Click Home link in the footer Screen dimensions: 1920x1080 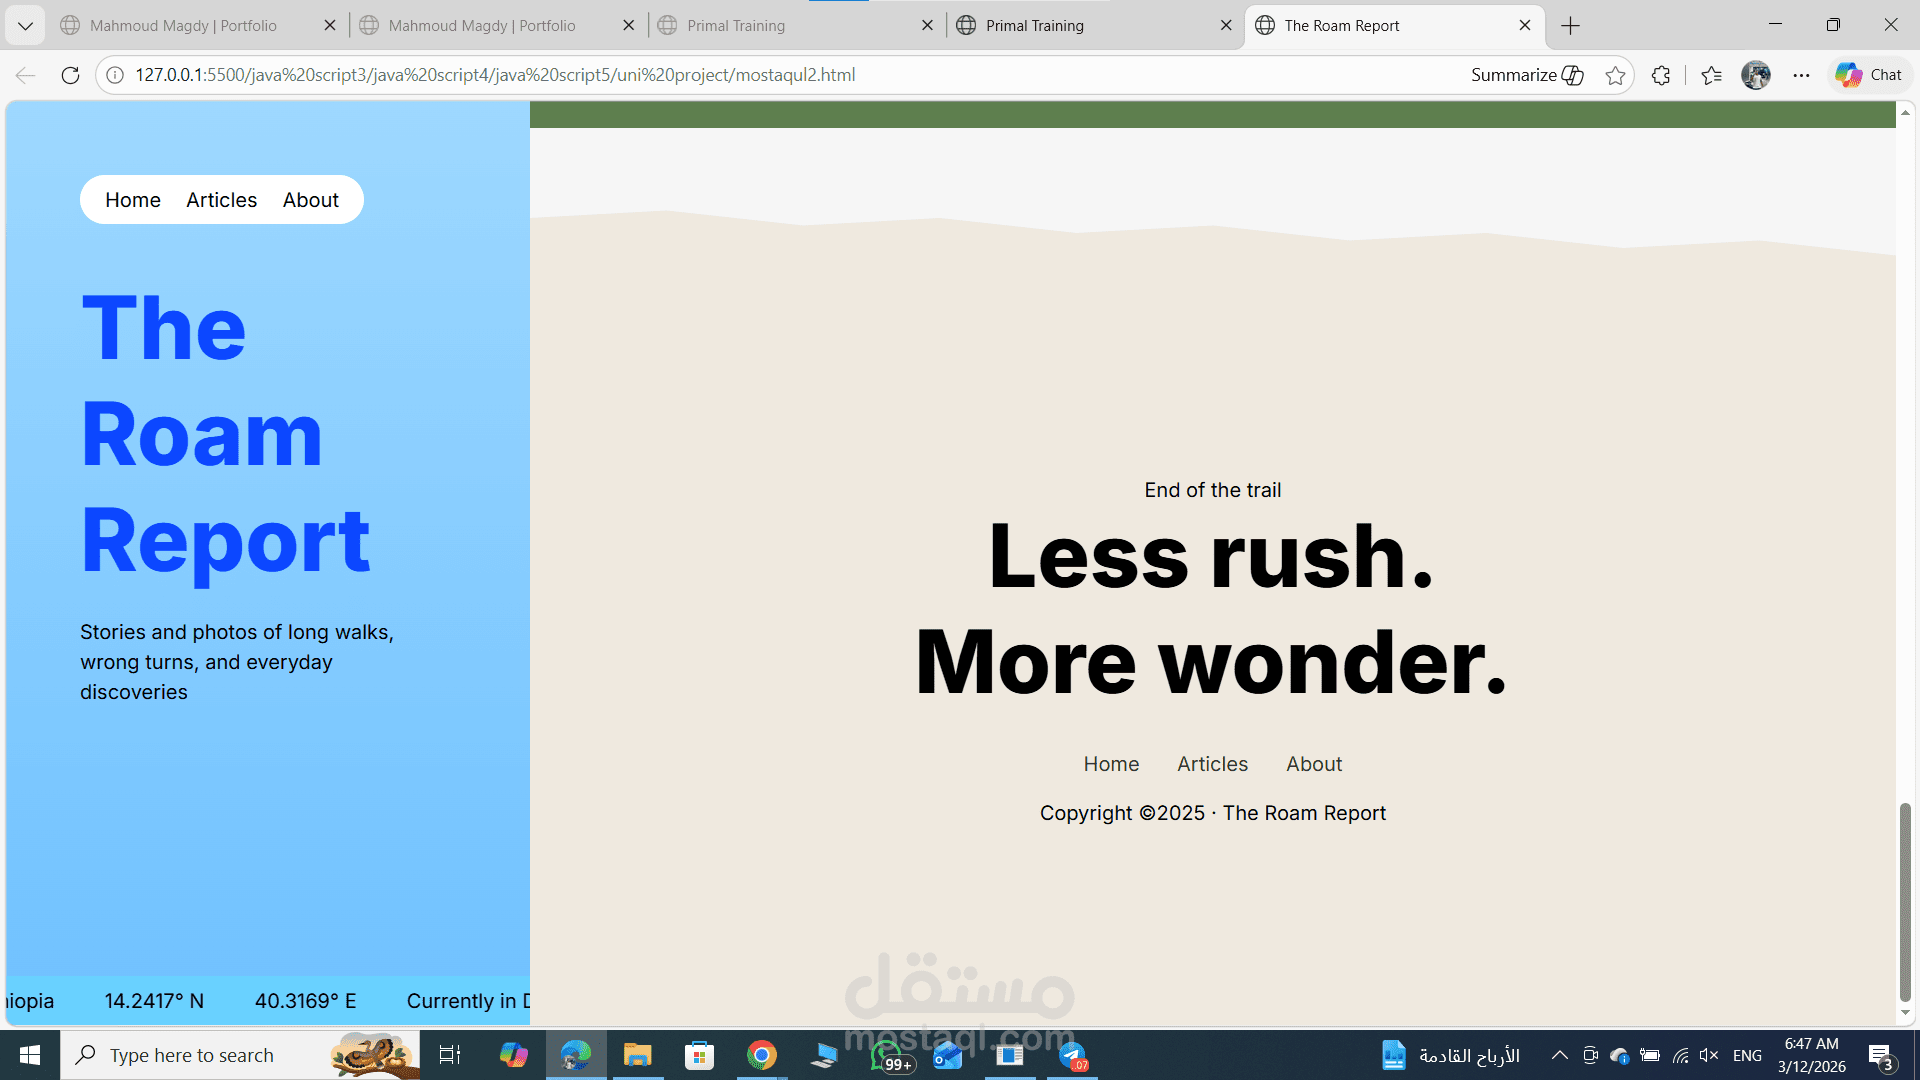(x=1111, y=764)
